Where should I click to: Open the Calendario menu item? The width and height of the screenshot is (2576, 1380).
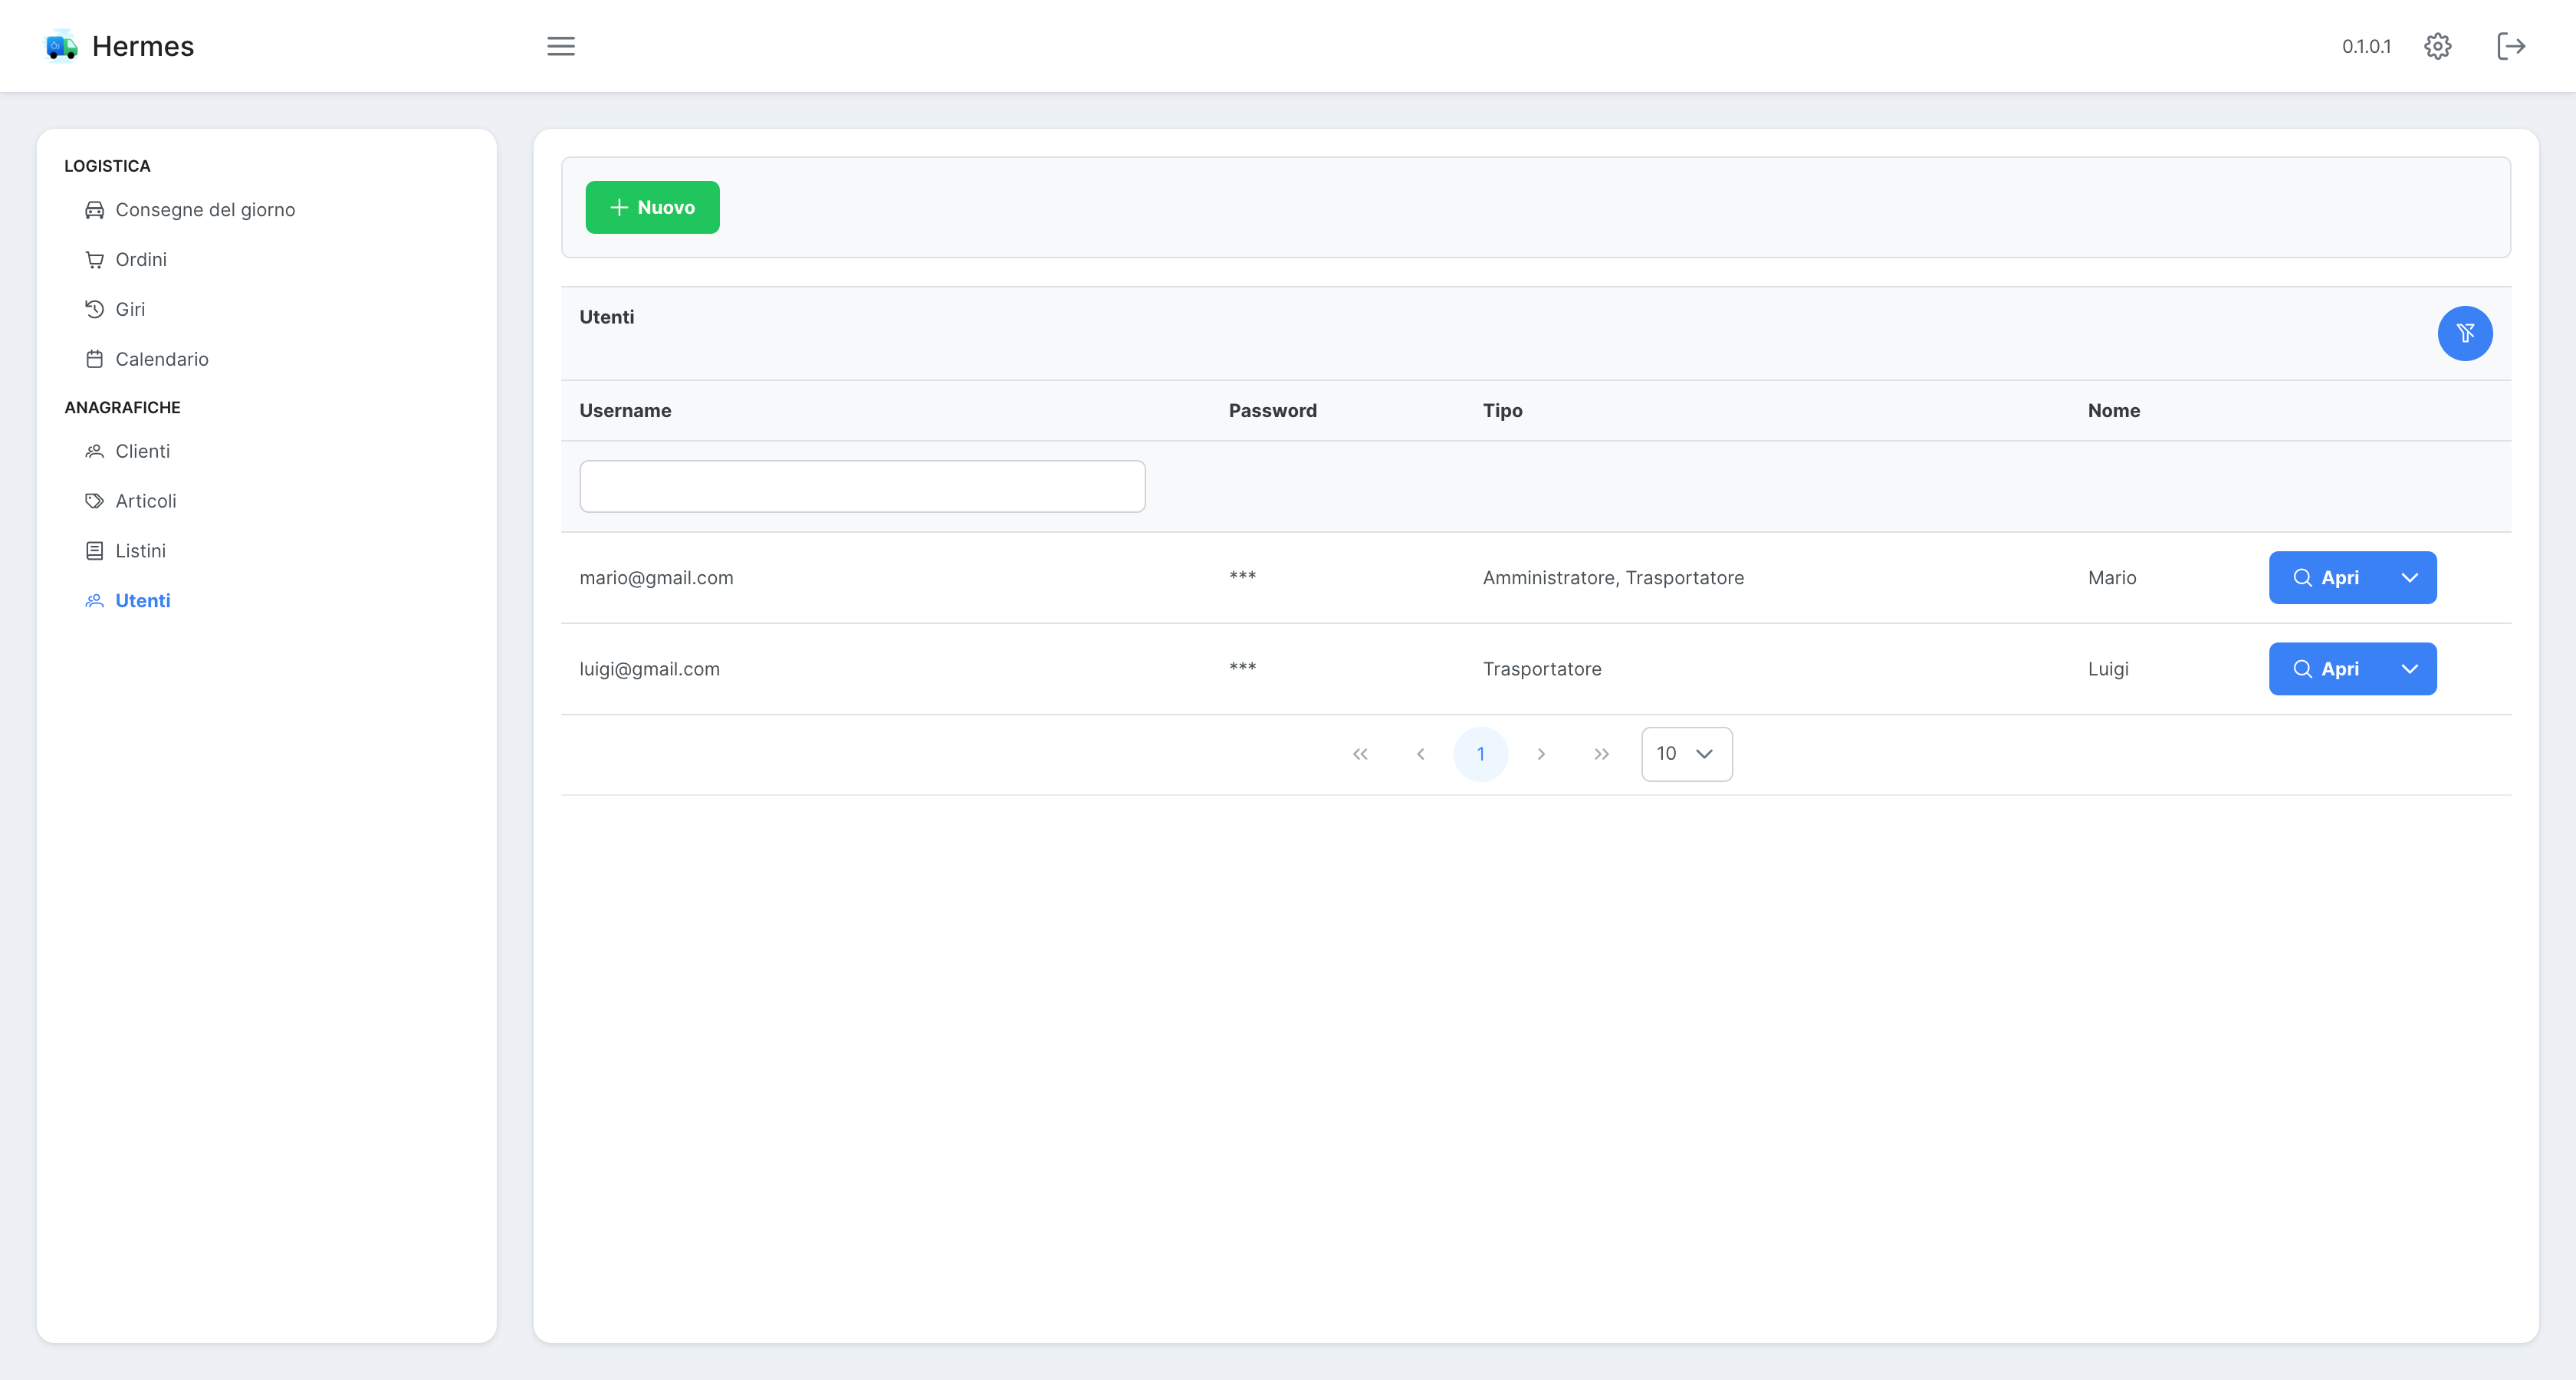click(x=161, y=359)
